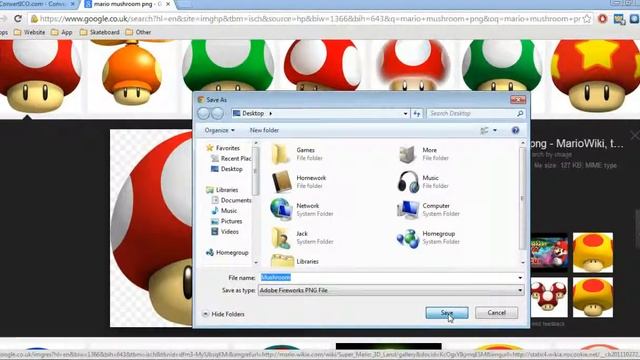Image resolution: width=640 pixels, height=360 pixels.
Task: Open the dialog help icon
Action: pyautogui.click(x=516, y=130)
